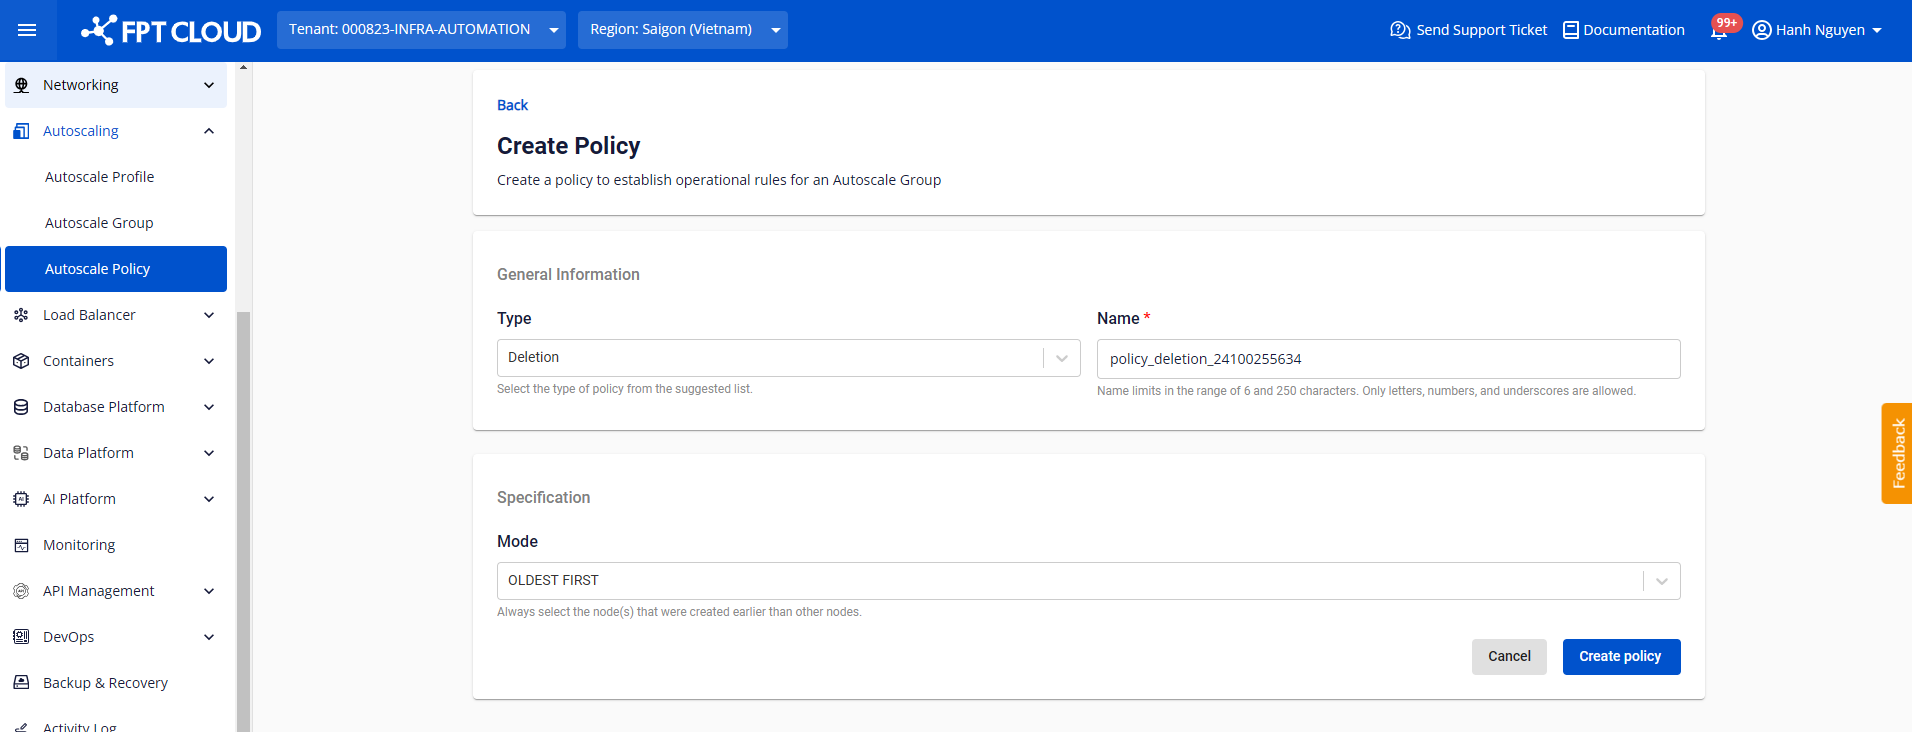Click the Back link
1912x732 pixels.
[512, 105]
